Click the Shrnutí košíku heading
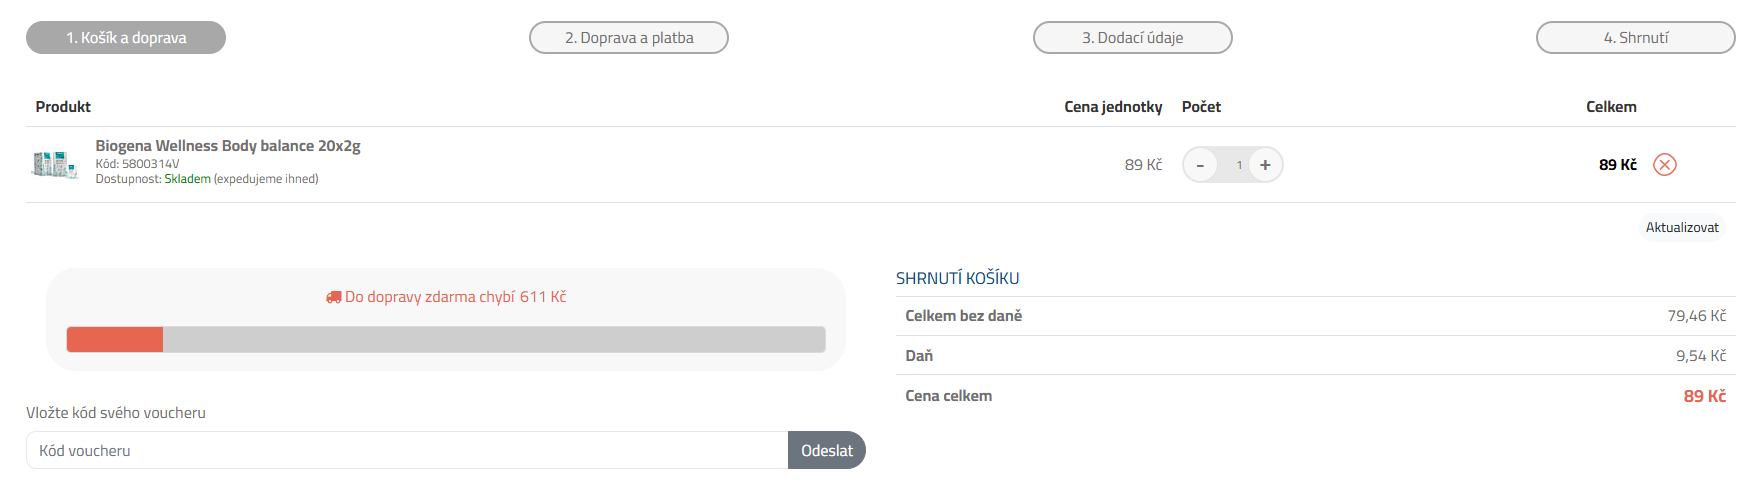The height and width of the screenshot is (501, 1758). point(957,278)
